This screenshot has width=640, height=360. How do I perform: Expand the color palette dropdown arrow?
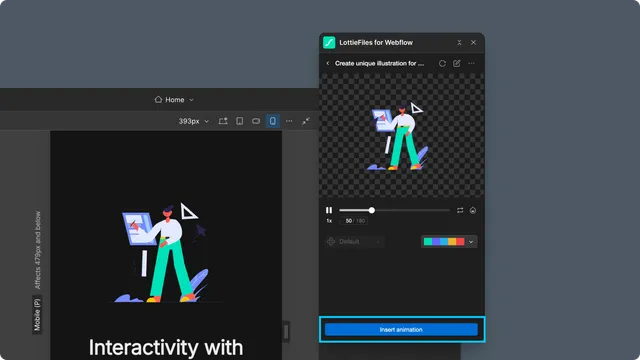(x=471, y=242)
